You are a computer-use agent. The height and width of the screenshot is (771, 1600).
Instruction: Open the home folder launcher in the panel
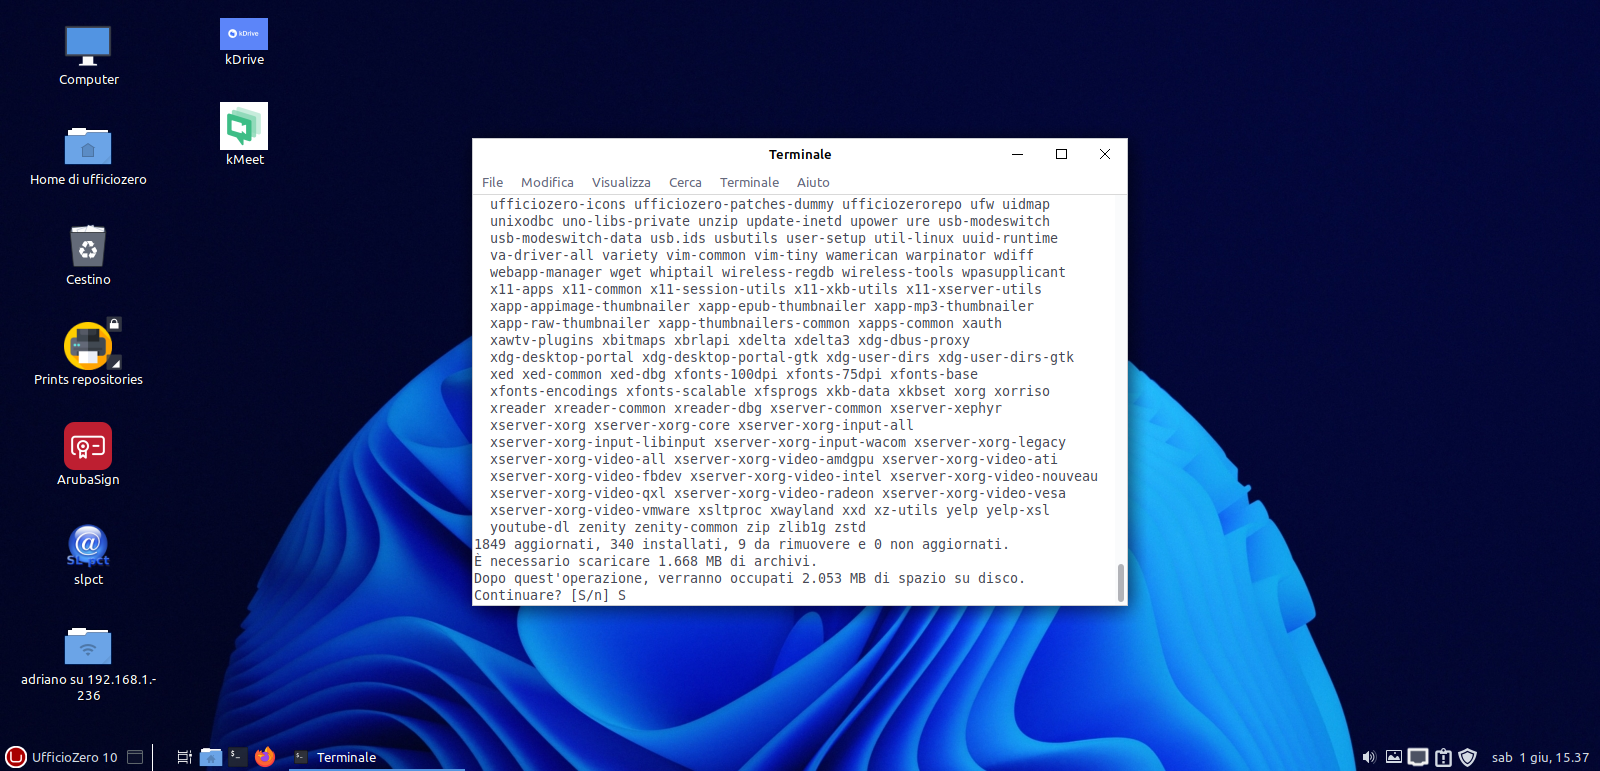coord(210,757)
